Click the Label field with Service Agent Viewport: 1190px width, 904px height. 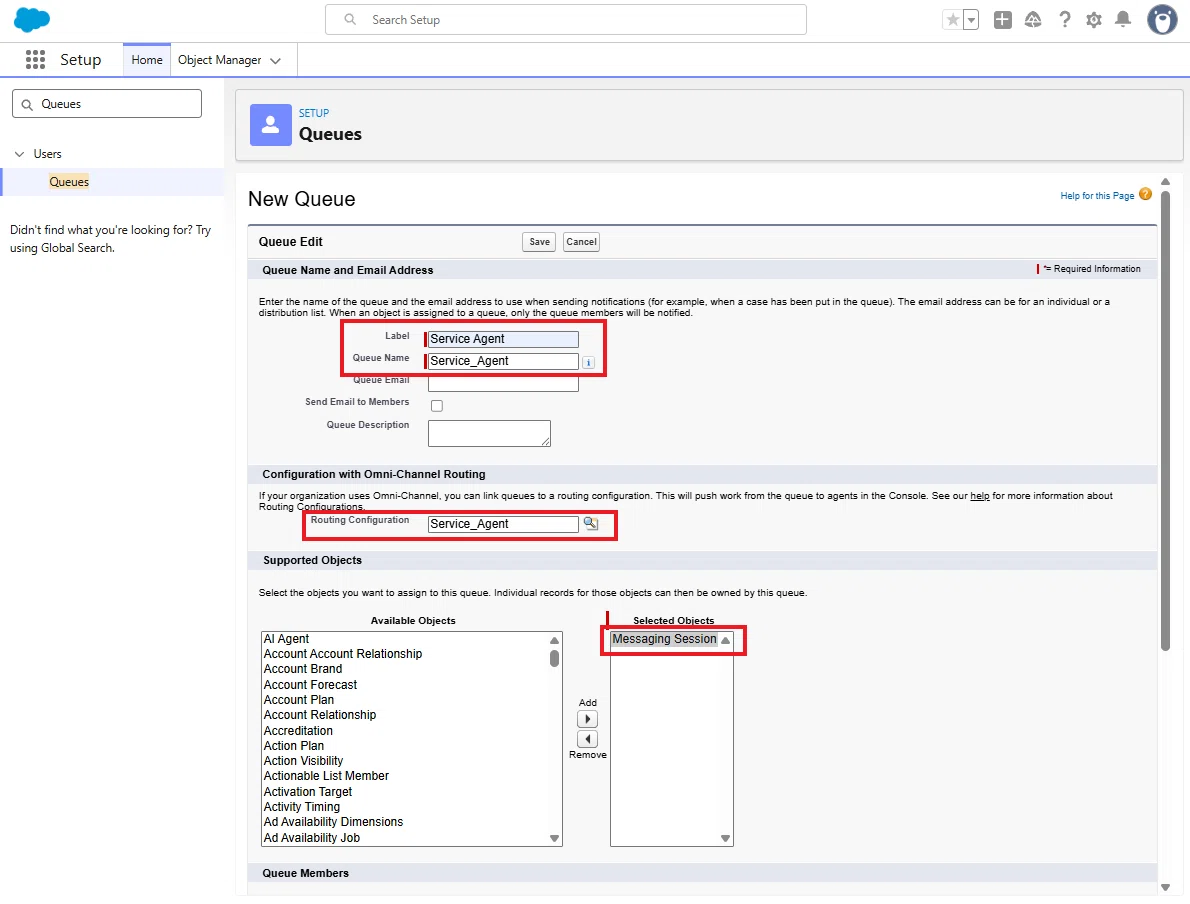pyautogui.click(x=503, y=339)
